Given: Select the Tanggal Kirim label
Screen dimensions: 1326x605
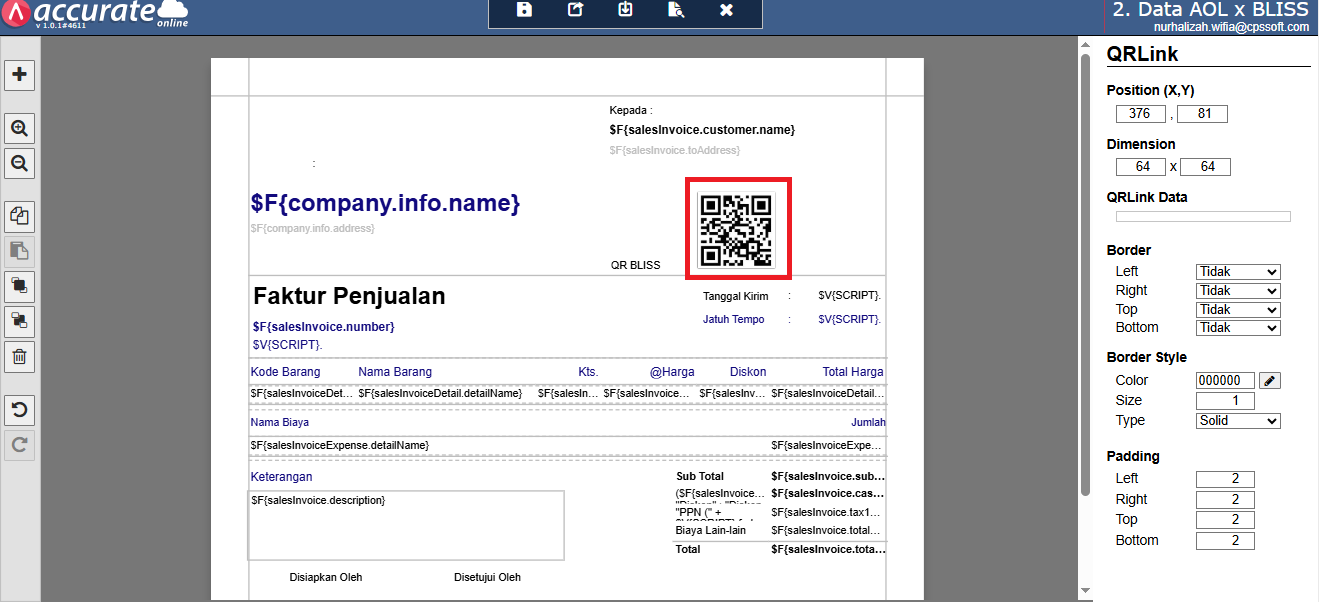Looking at the screenshot, I should click(x=736, y=296).
